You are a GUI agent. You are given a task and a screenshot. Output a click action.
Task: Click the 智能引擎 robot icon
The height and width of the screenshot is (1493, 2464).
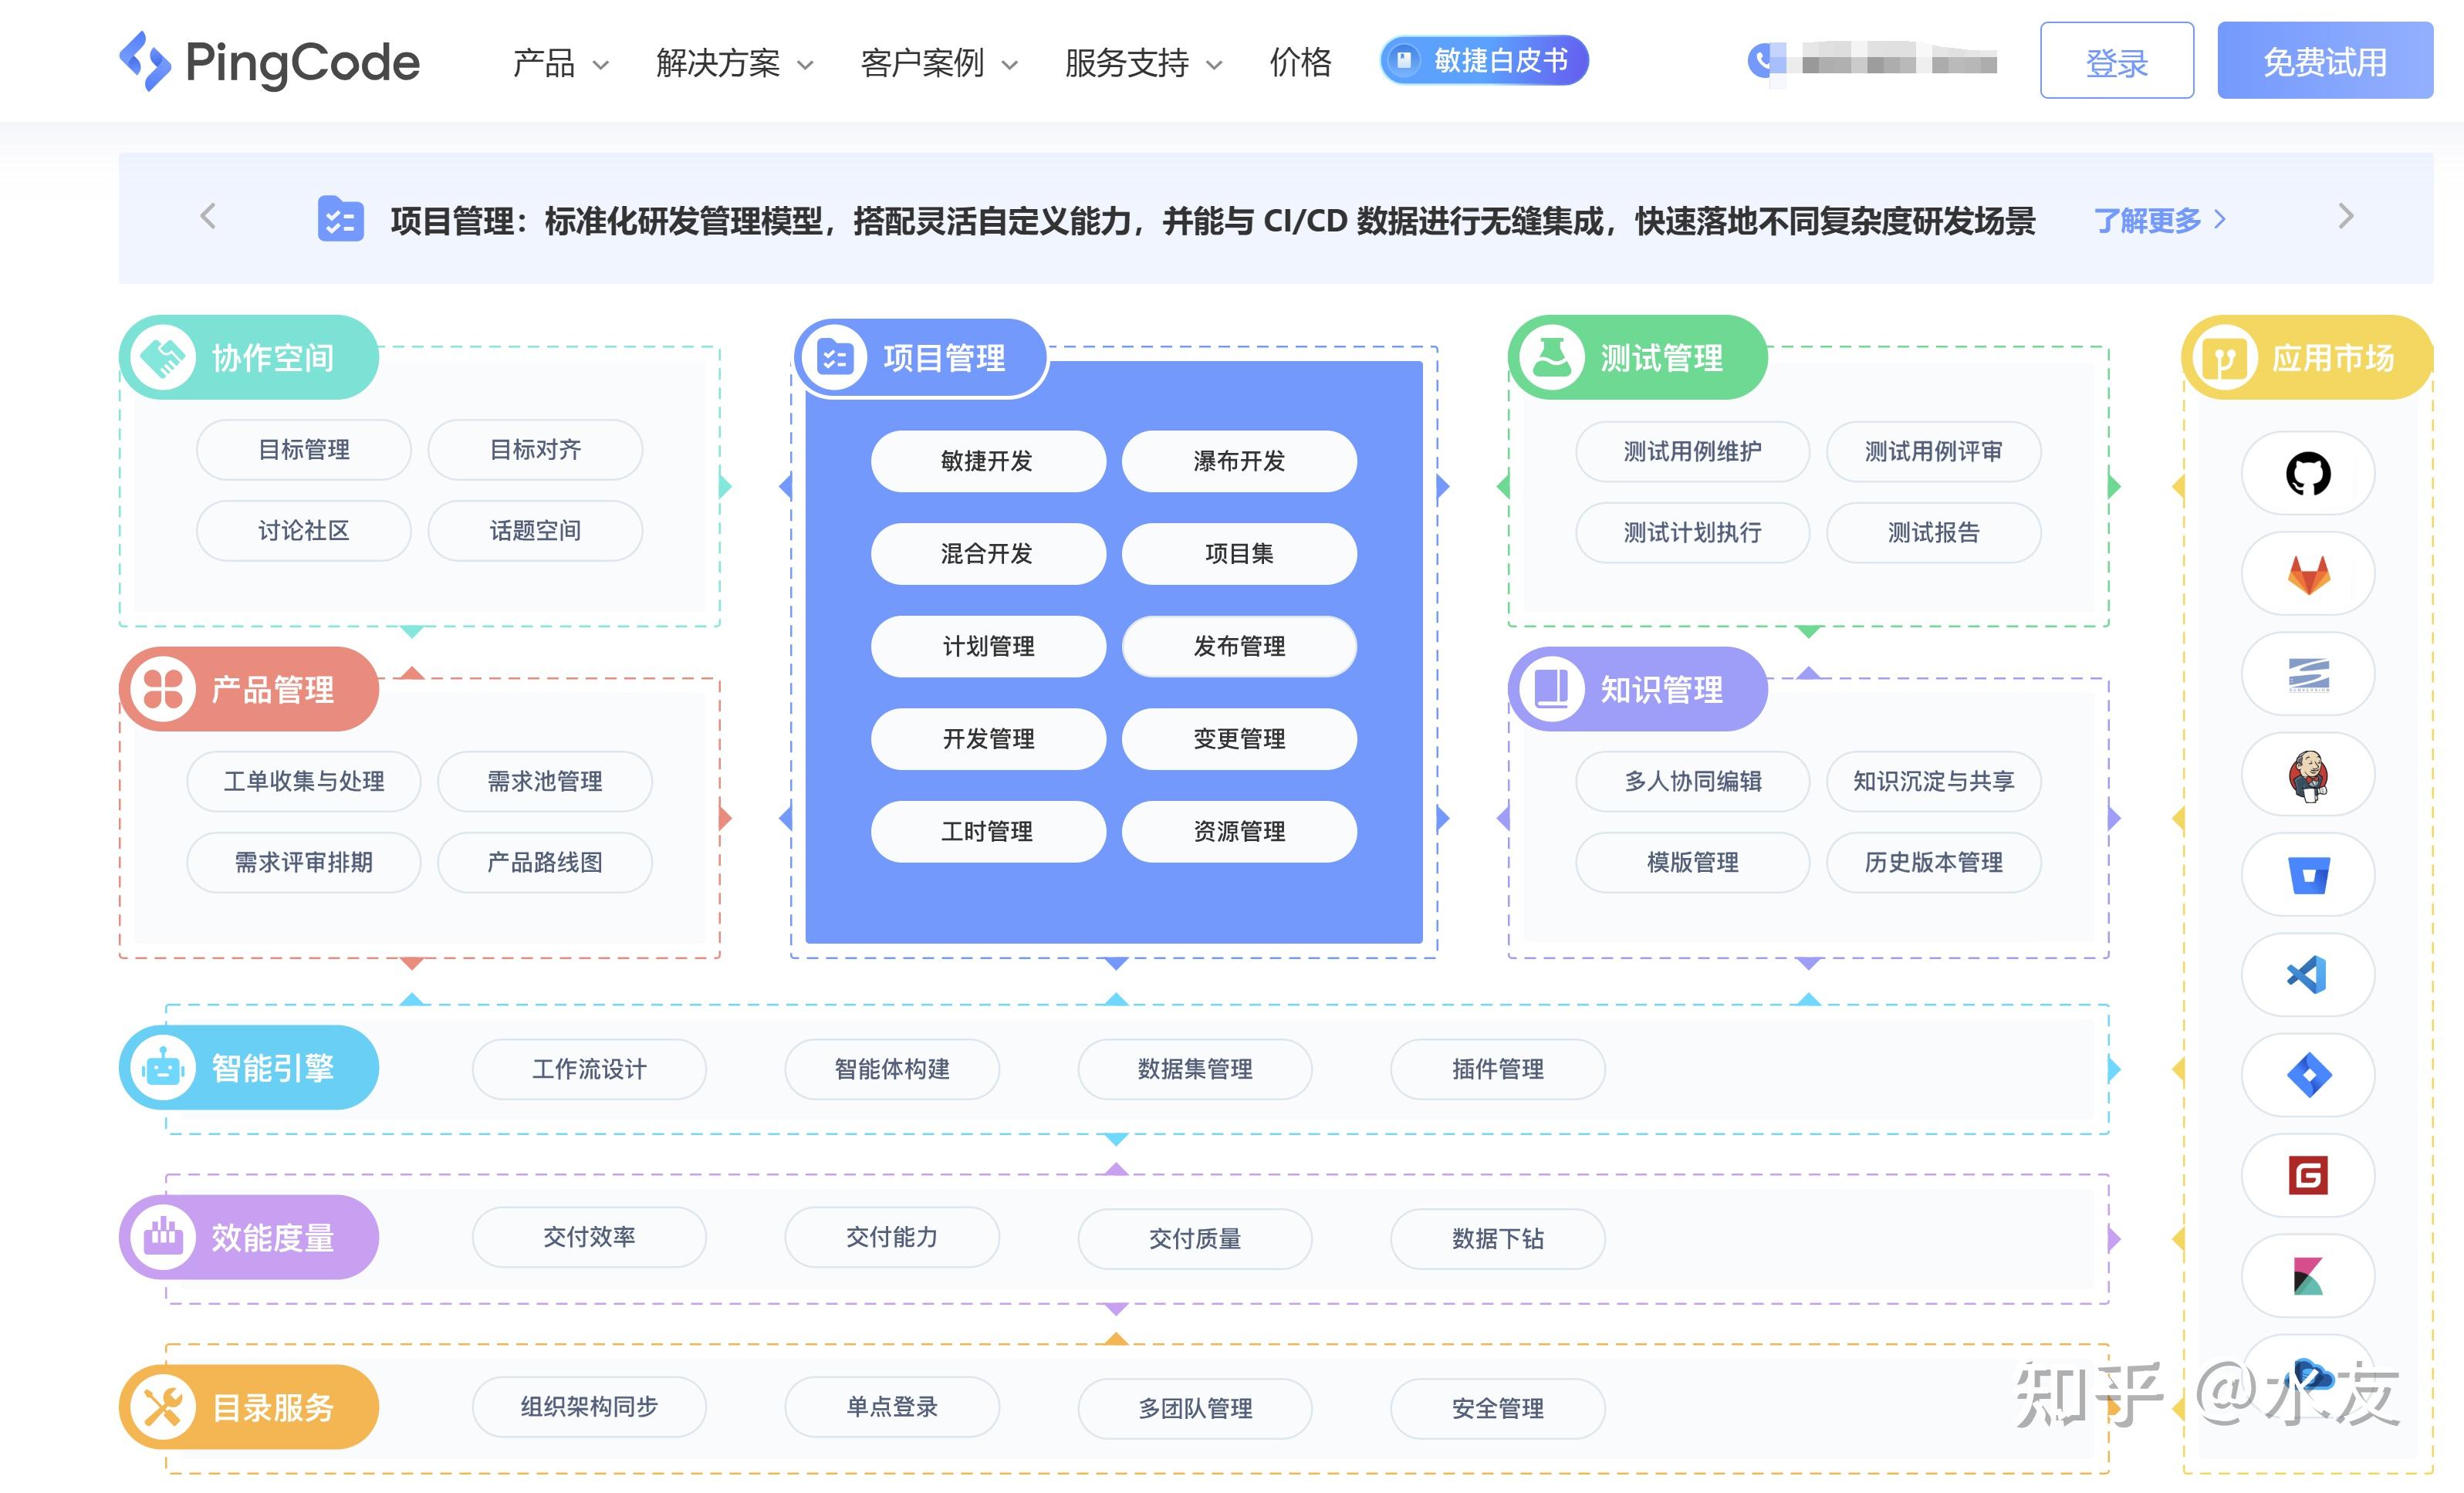pyautogui.click(x=166, y=1067)
